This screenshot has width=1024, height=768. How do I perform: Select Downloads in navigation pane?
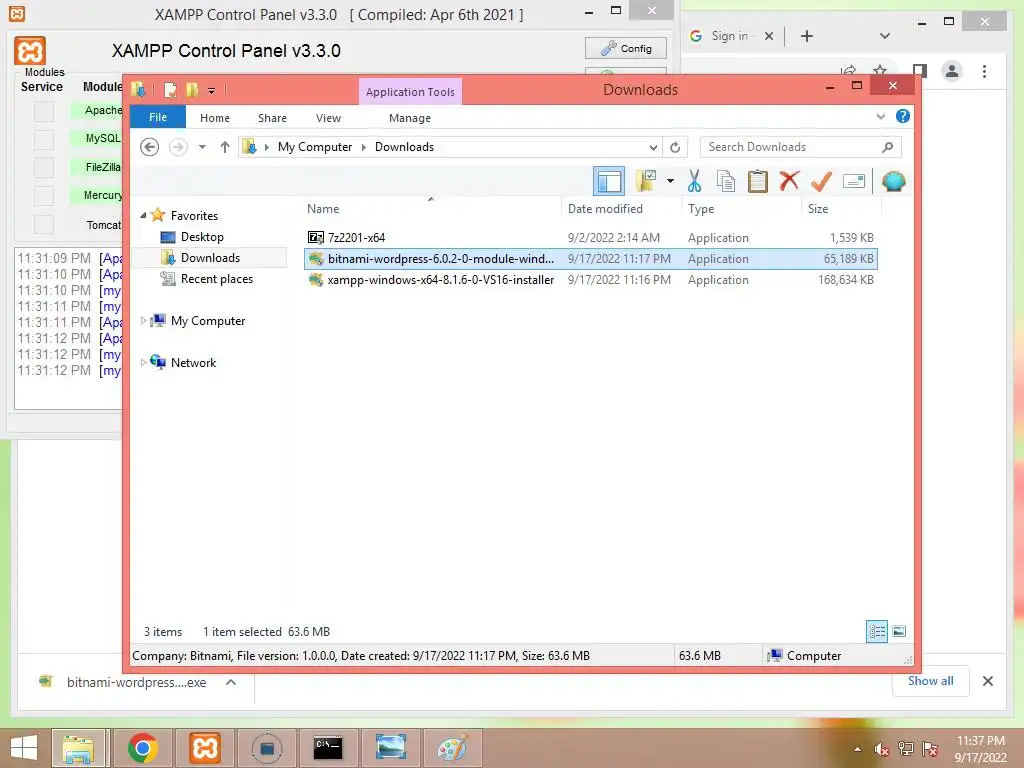tap(210, 257)
